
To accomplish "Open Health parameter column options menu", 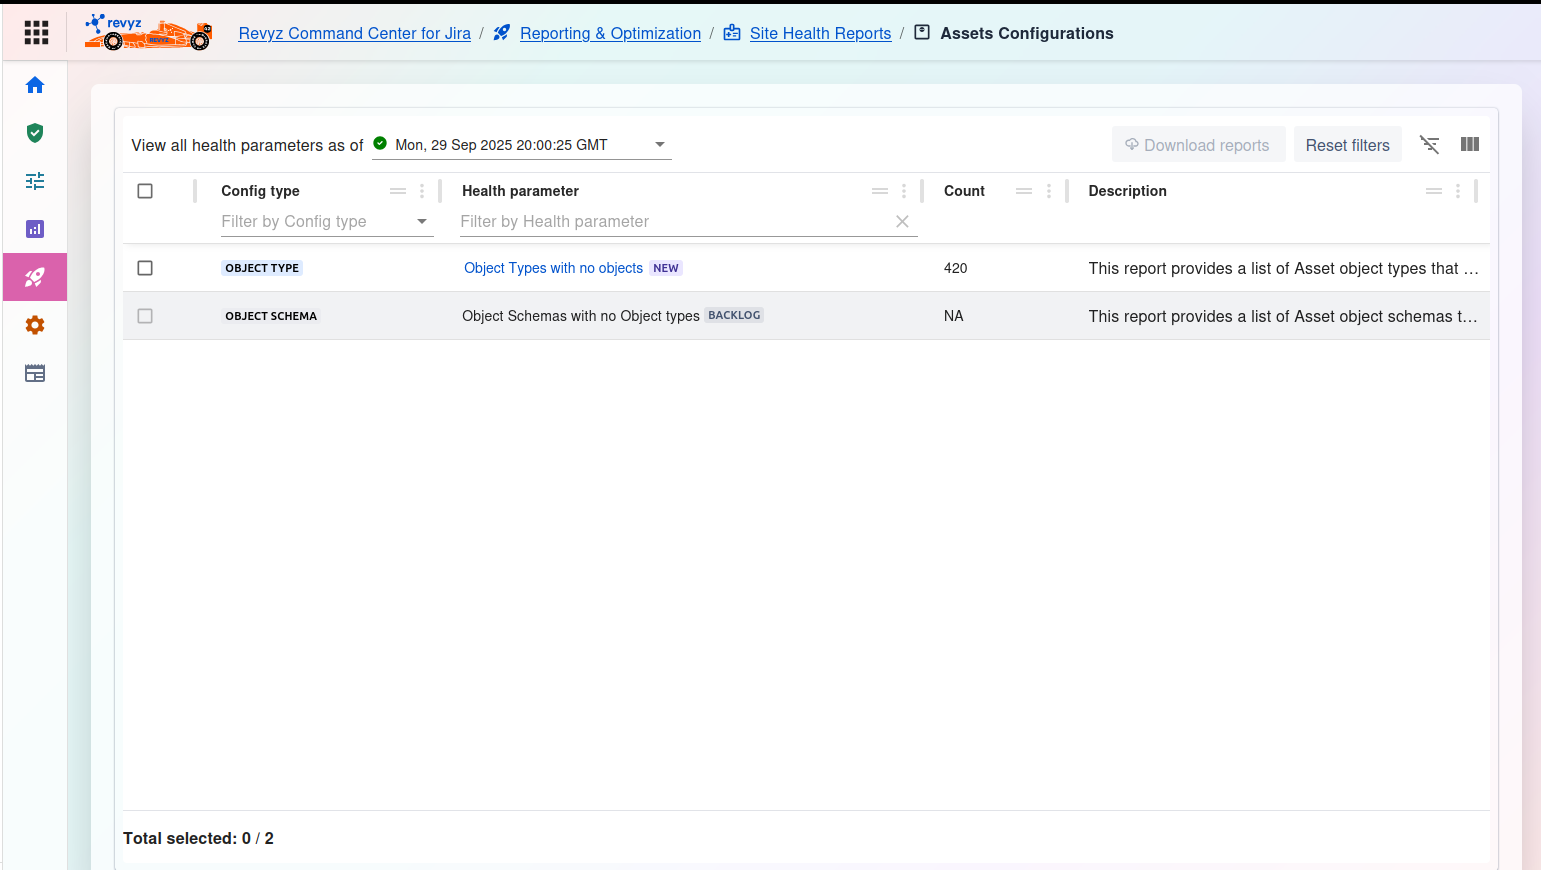I will tap(903, 191).
